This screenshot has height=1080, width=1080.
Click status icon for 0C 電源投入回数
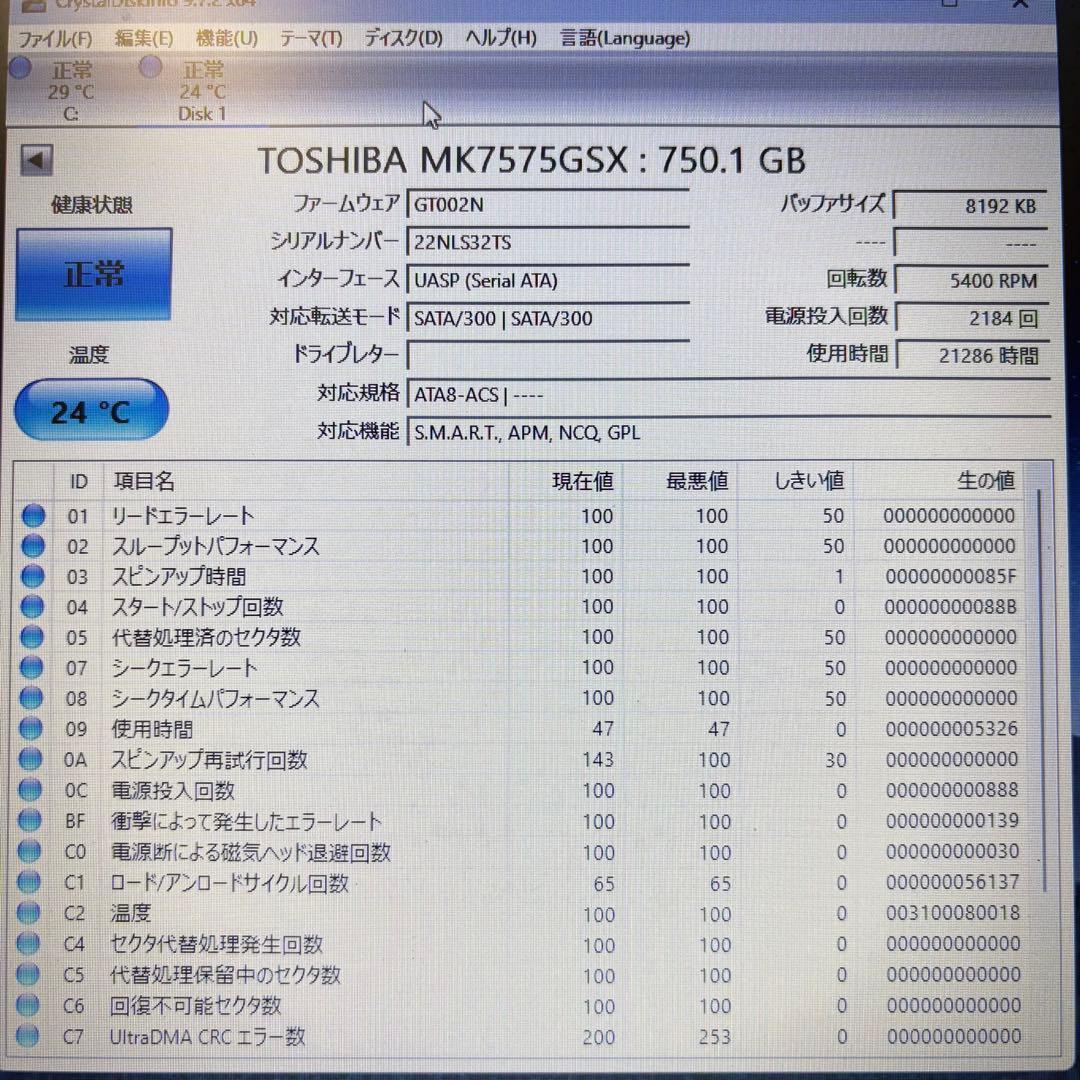(x=30, y=789)
